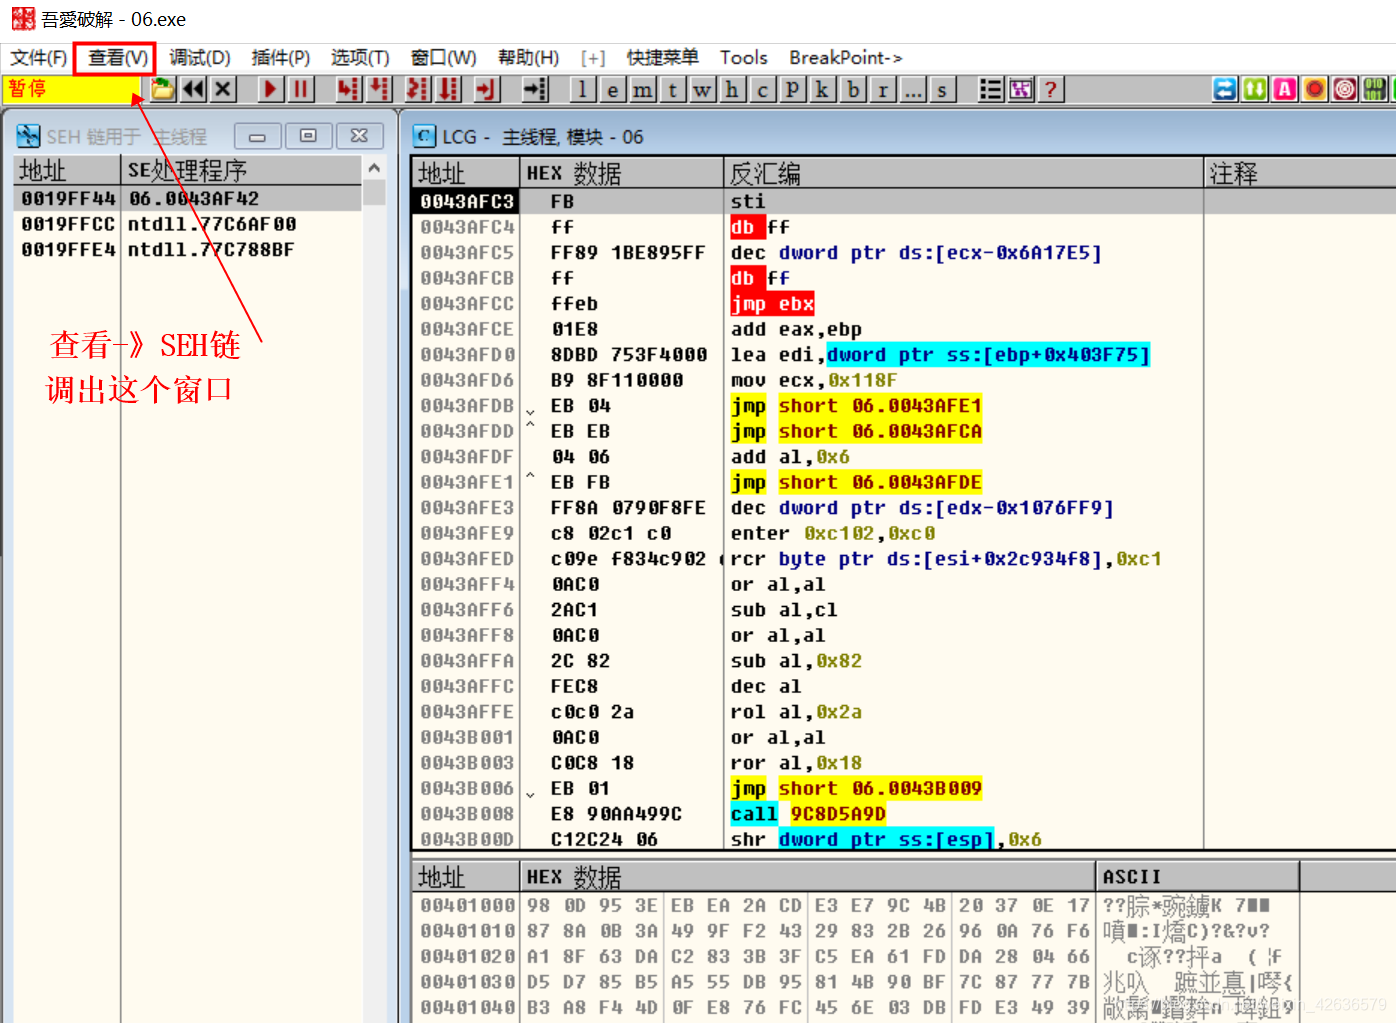1396x1023 pixels.
Task: Open appearance options purple grid icon
Action: [1020, 90]
